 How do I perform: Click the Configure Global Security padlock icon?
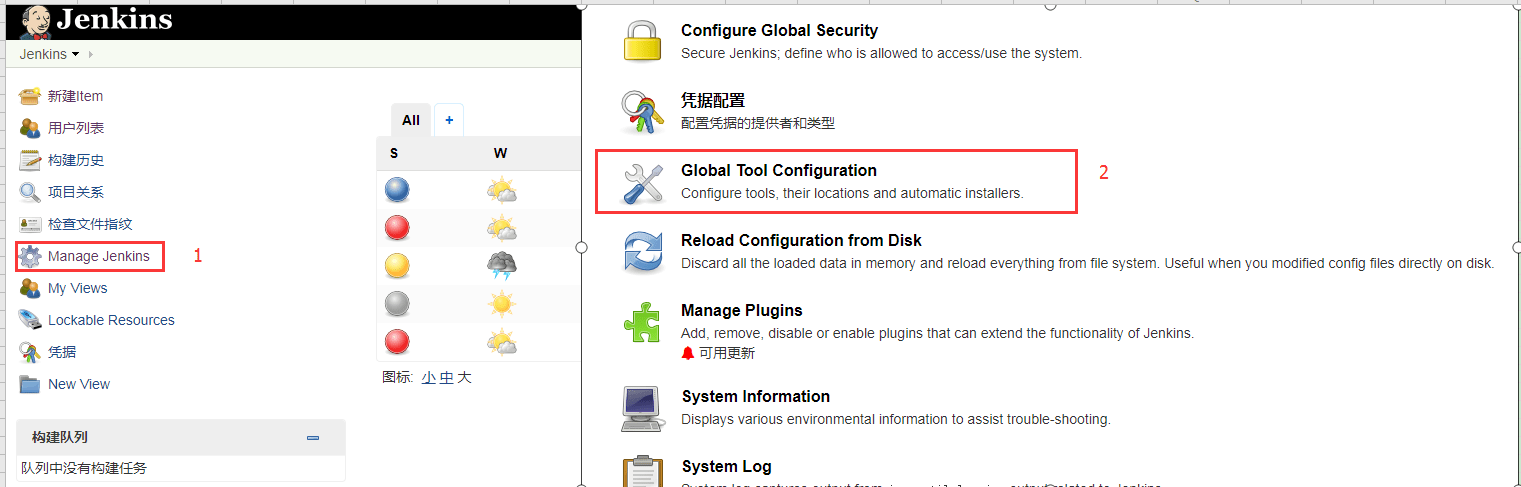coord(643,41)
